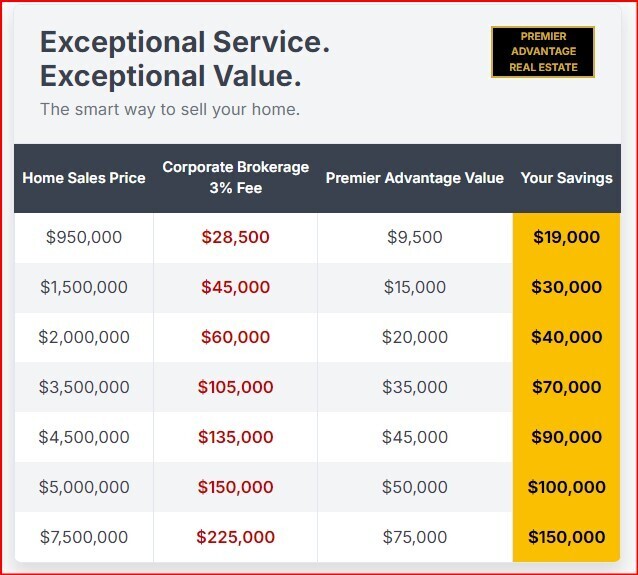This screenshot has width=638, height=575.
Task: Select the $3,500,000 home price cell
Action: tap(84, 387)
